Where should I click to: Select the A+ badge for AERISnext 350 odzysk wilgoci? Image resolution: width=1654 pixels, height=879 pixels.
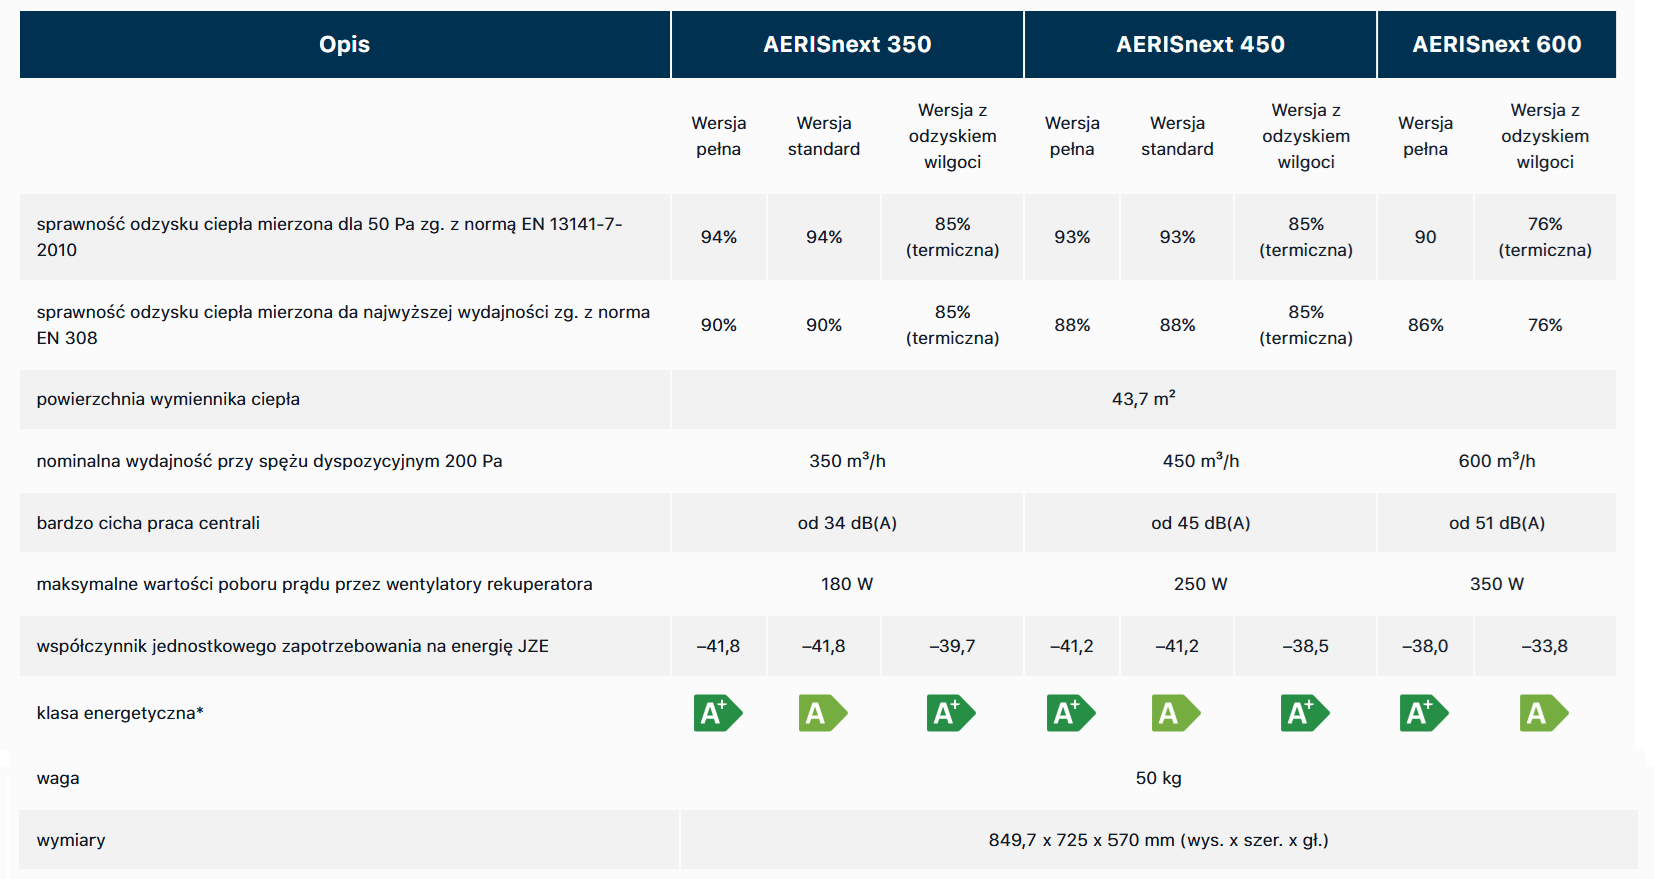tap(950, 713)
